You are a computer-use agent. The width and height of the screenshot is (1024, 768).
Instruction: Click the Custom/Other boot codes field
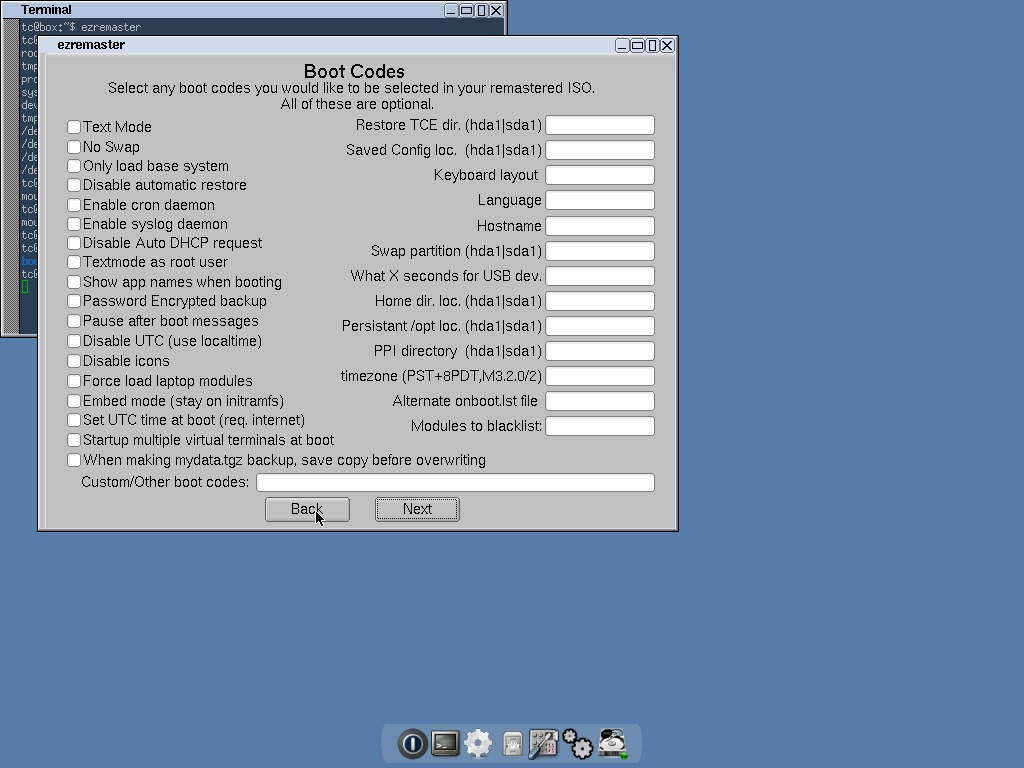click(455, 482)
